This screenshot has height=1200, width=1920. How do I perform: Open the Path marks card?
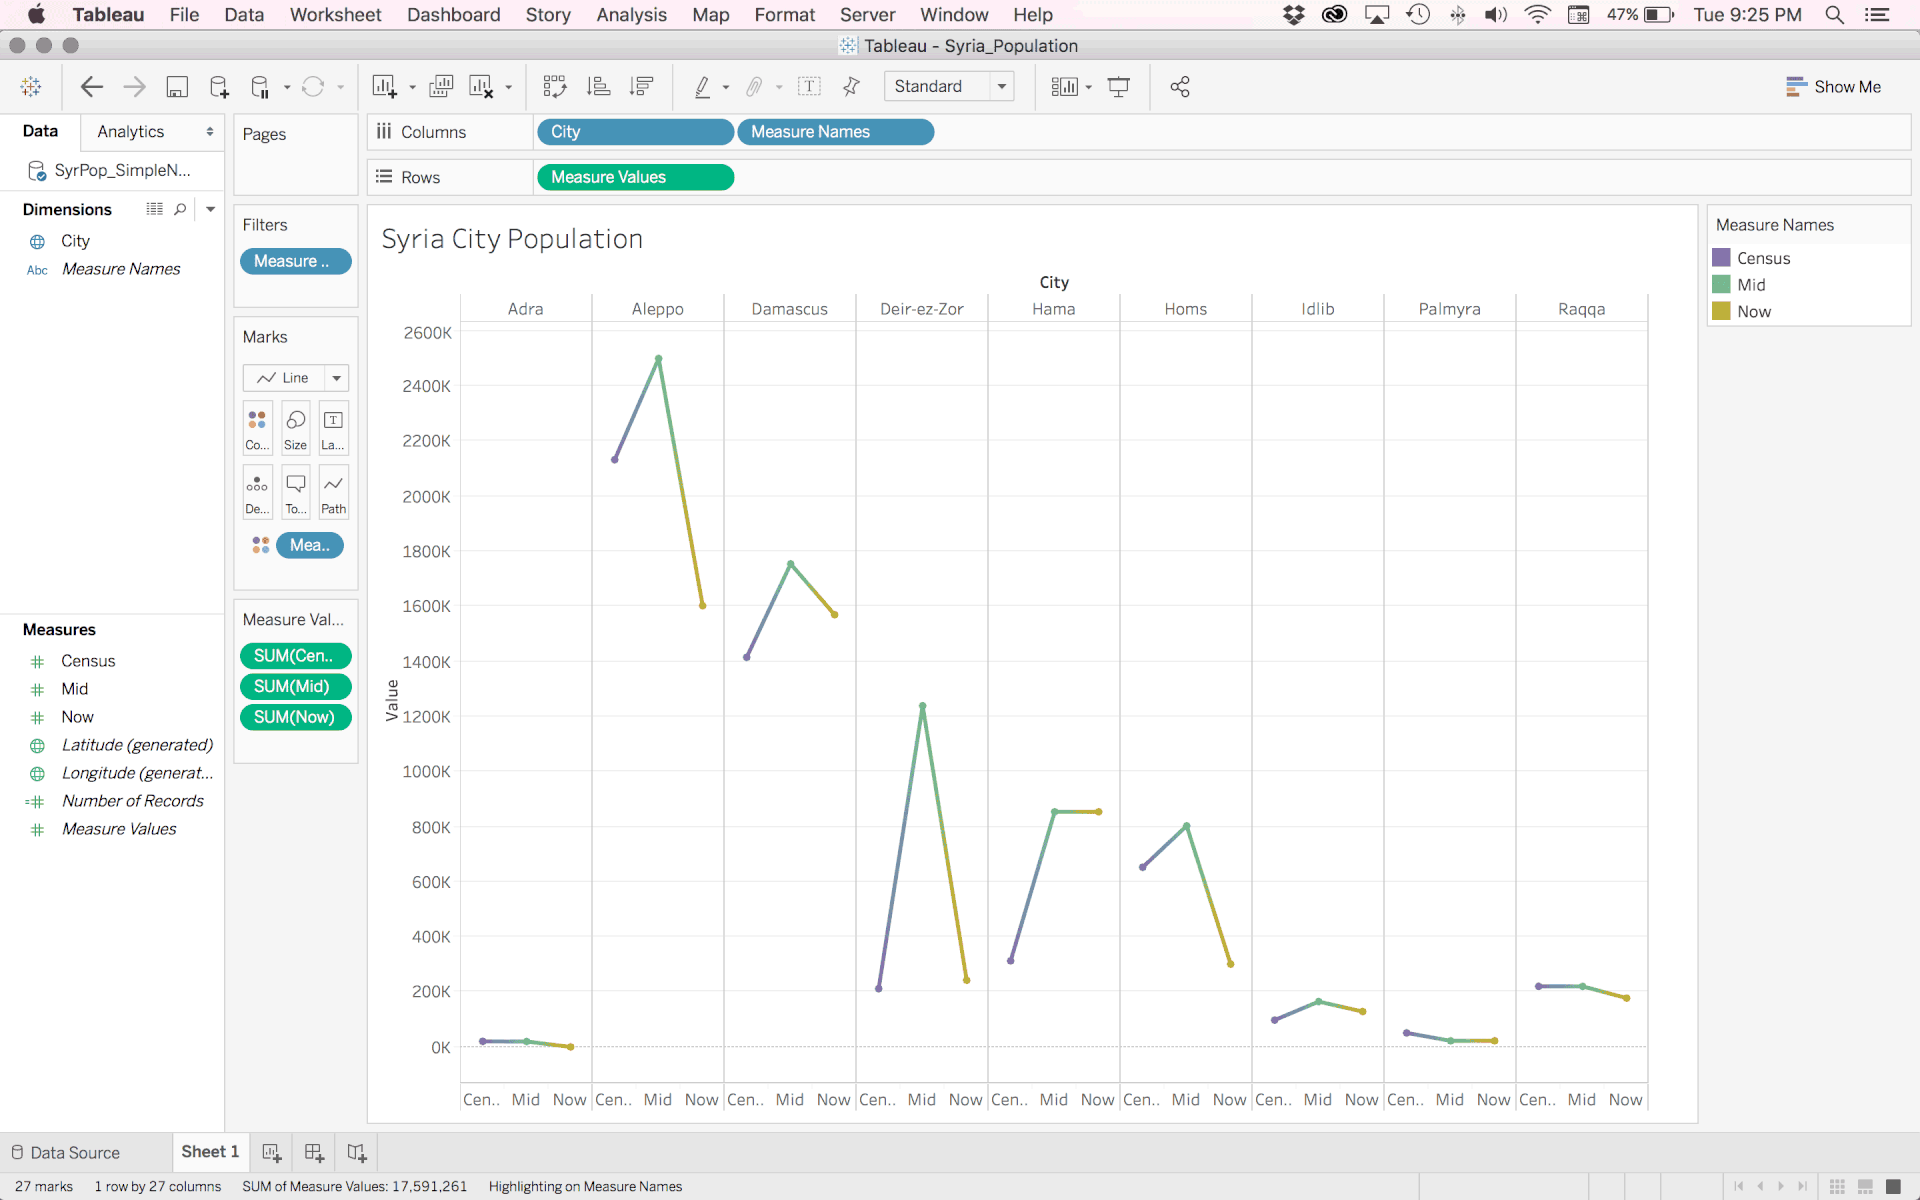pyautogui.click(x=333, y=492)
